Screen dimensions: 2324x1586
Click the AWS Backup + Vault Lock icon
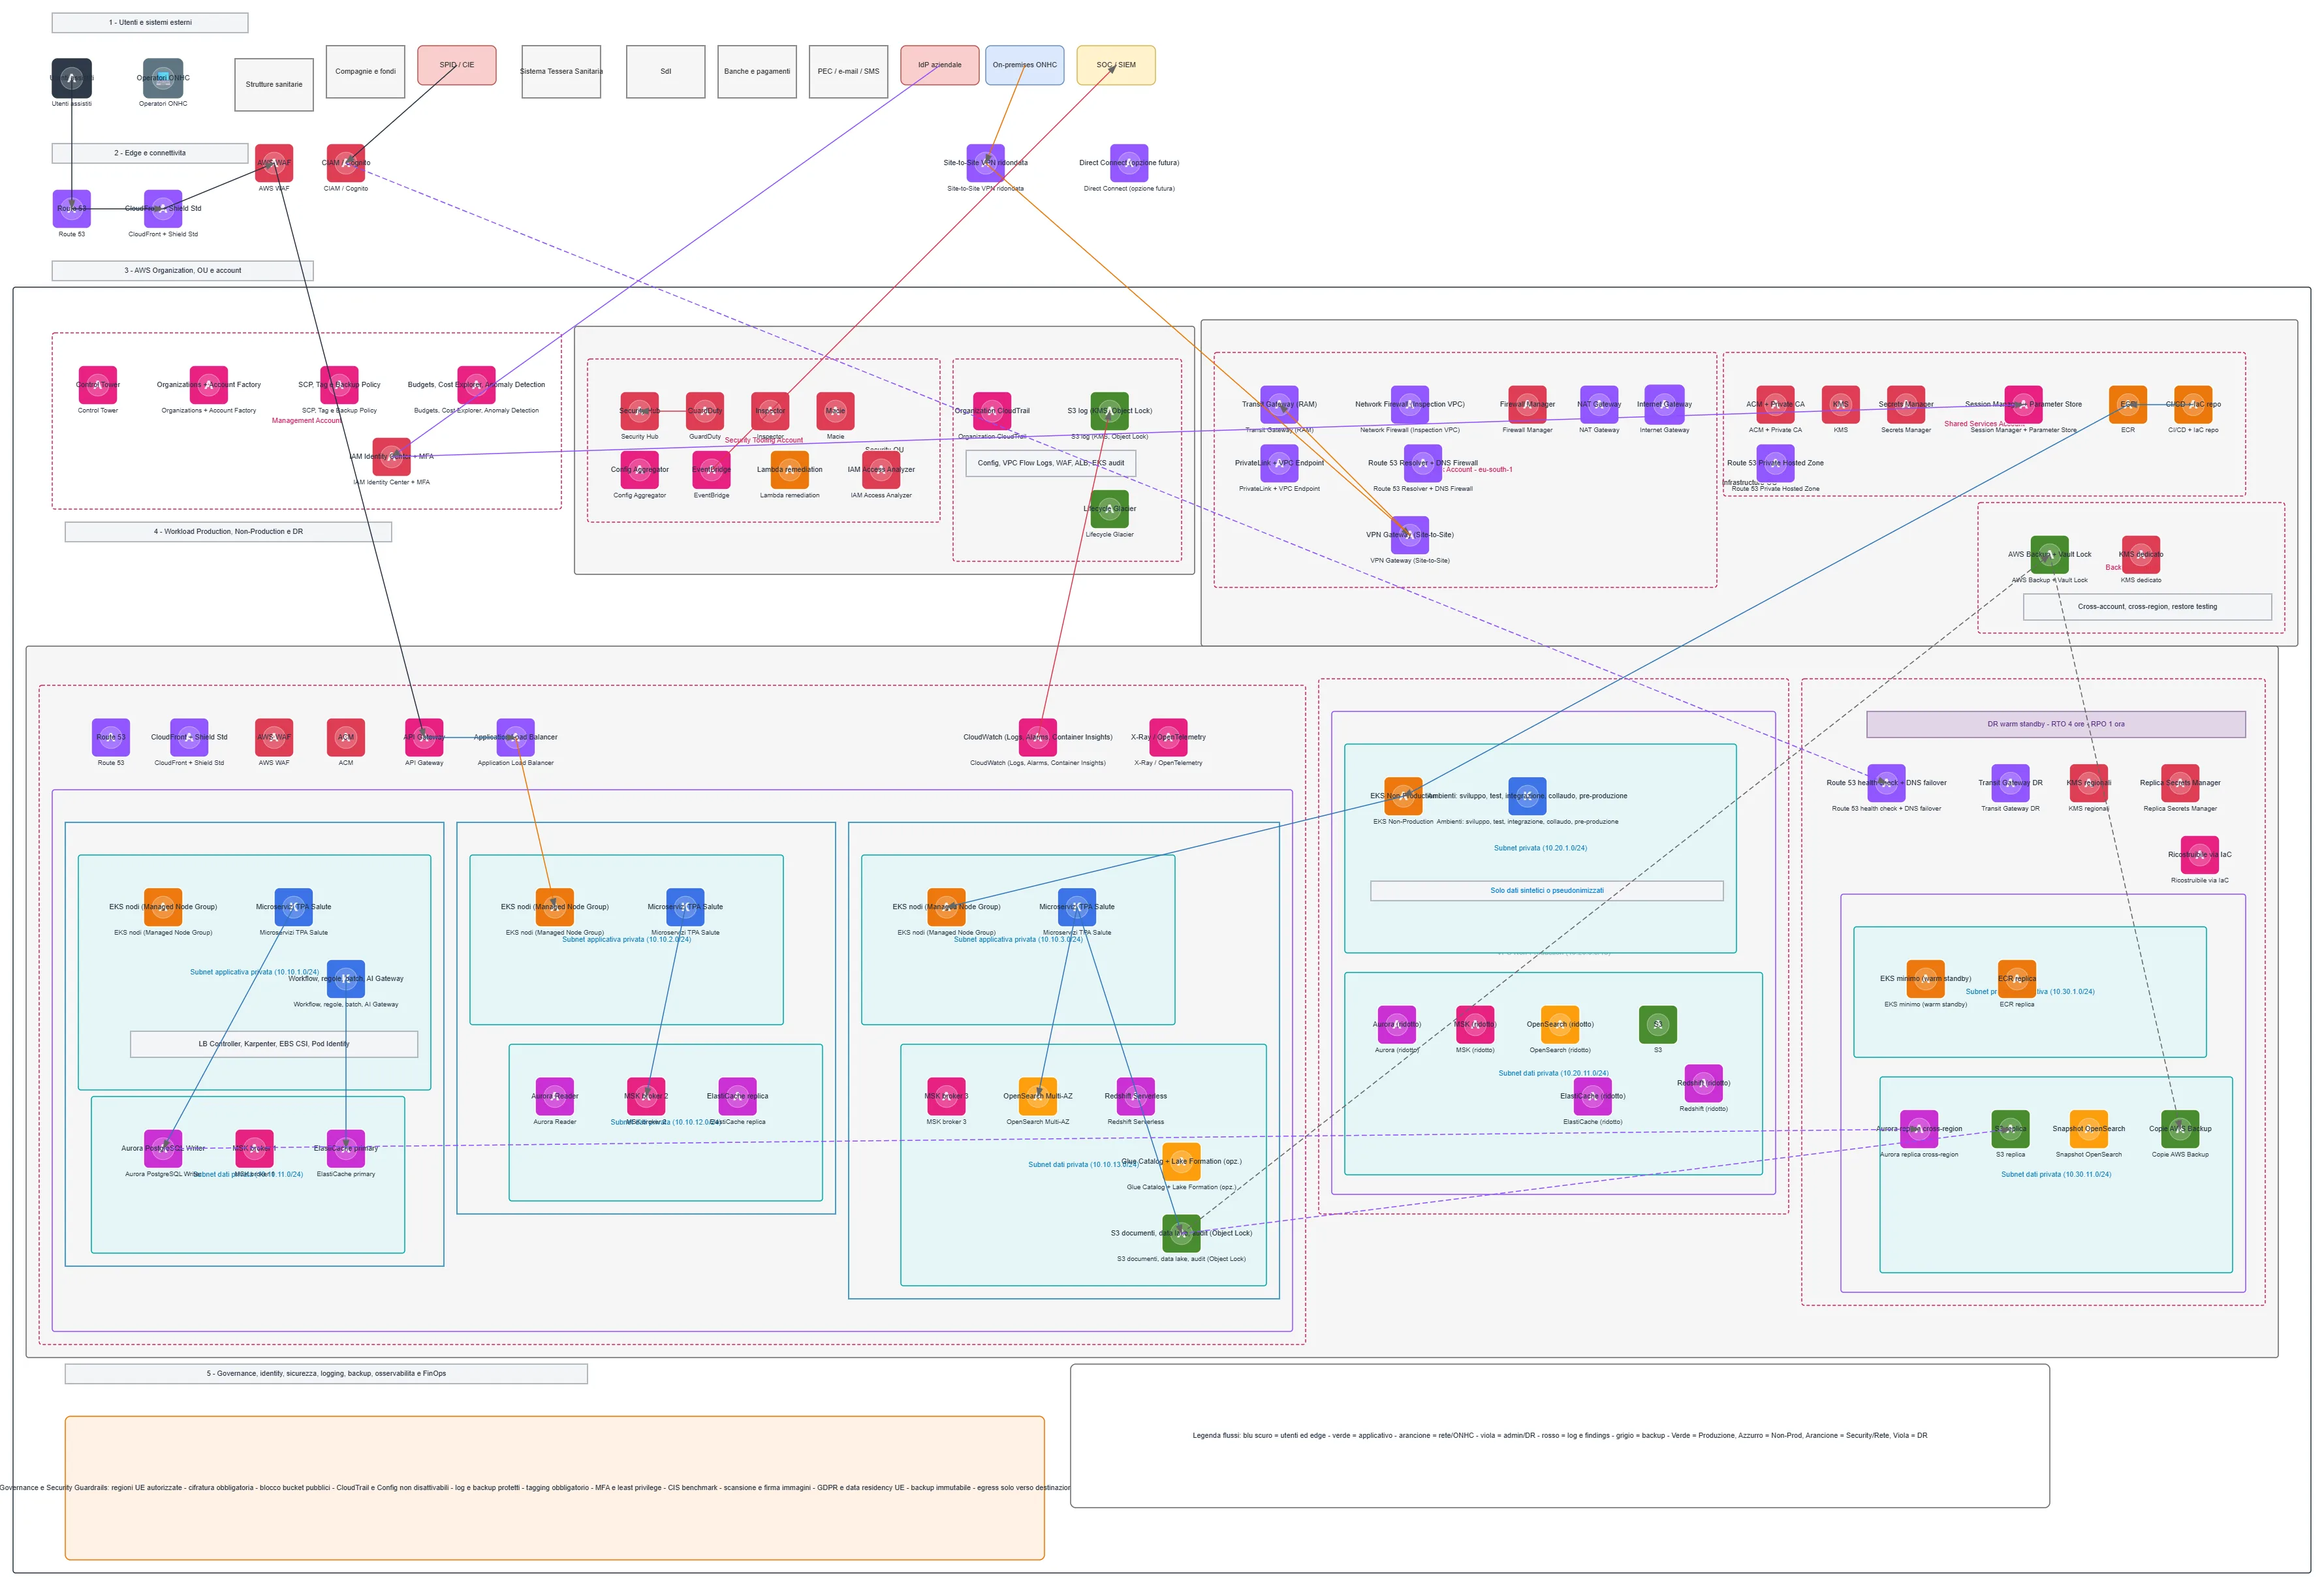point(2050,555)
